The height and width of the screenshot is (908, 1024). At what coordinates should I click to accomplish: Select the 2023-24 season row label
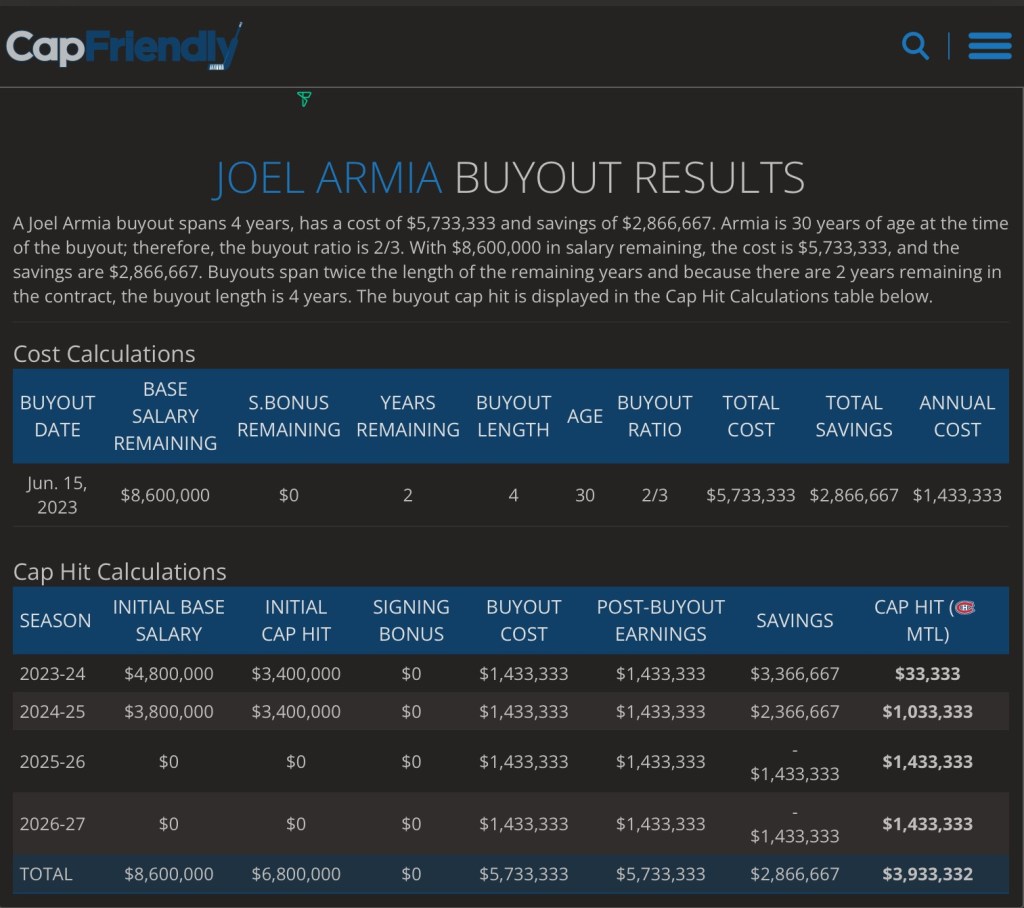(53, 674)
